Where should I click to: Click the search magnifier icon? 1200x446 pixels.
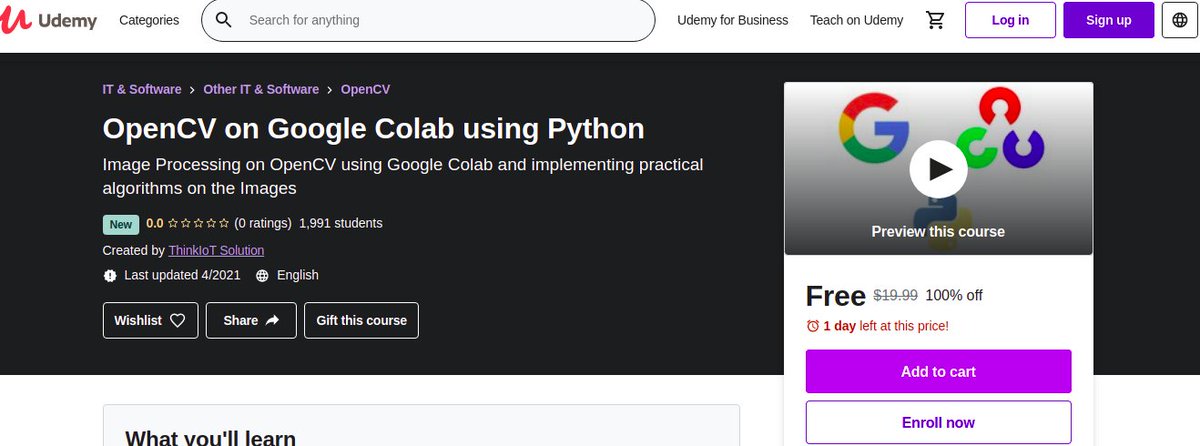(224, 20)
